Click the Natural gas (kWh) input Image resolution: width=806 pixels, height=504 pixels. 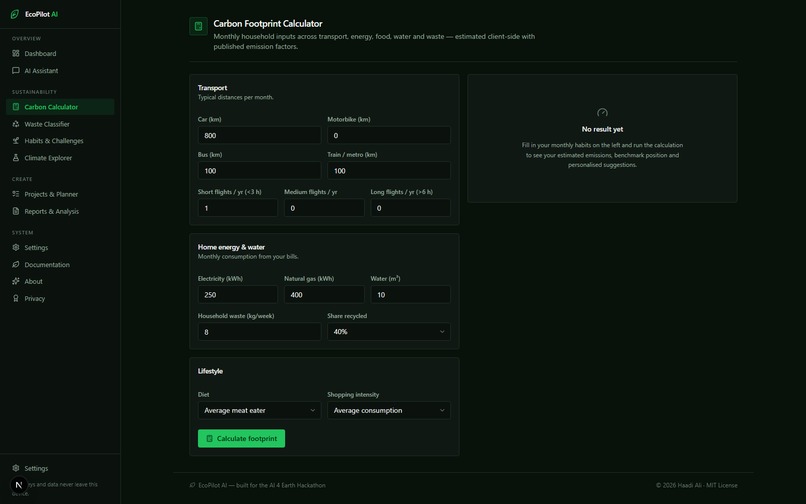point(324,295)
